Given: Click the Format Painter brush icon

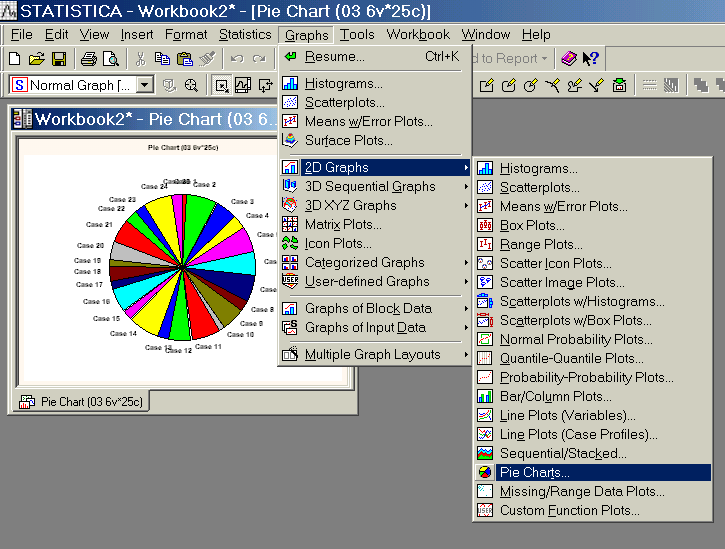Looking at the screenshot, I should pos(207,59).
